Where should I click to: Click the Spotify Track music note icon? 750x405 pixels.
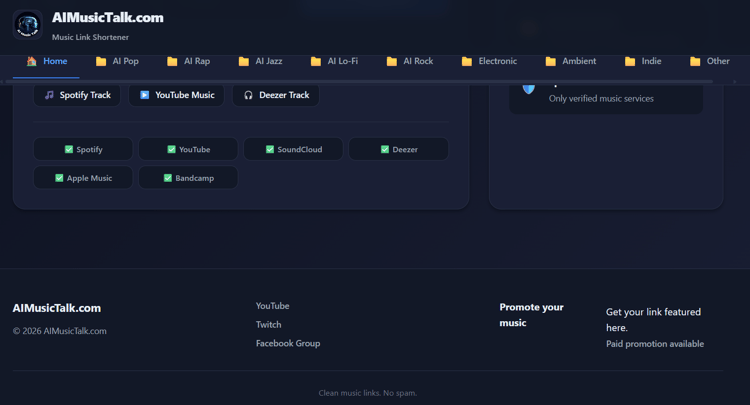pos(49,95)
